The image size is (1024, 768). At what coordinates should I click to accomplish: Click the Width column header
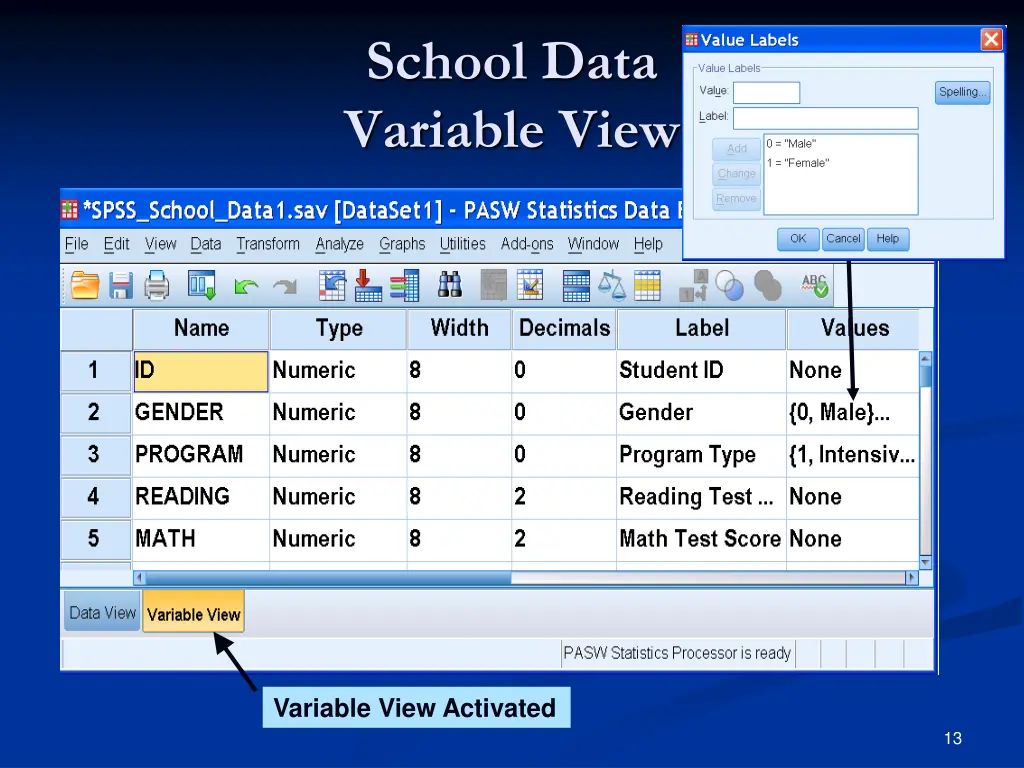[x=460, y=328]
